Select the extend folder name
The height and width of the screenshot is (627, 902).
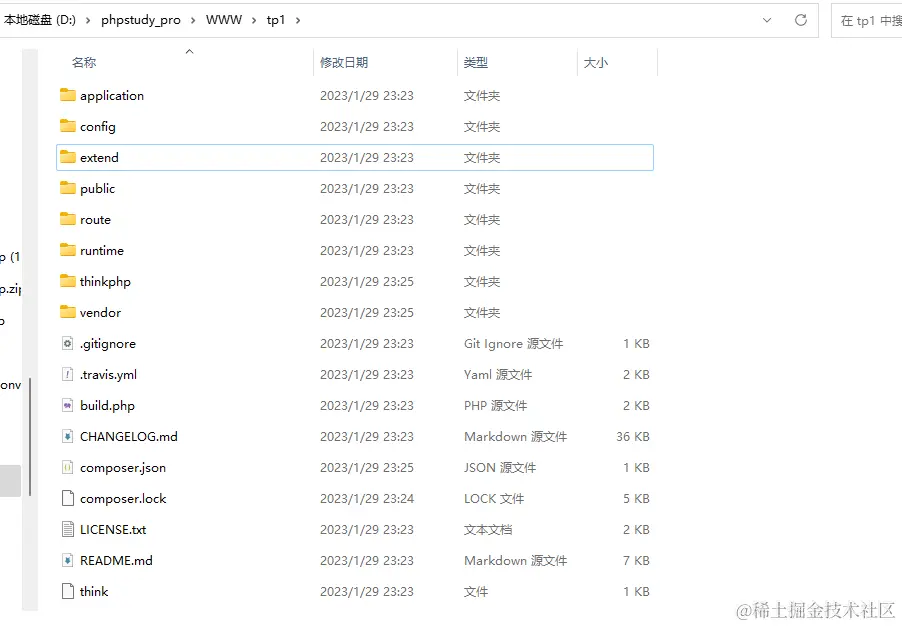(100, 158)
